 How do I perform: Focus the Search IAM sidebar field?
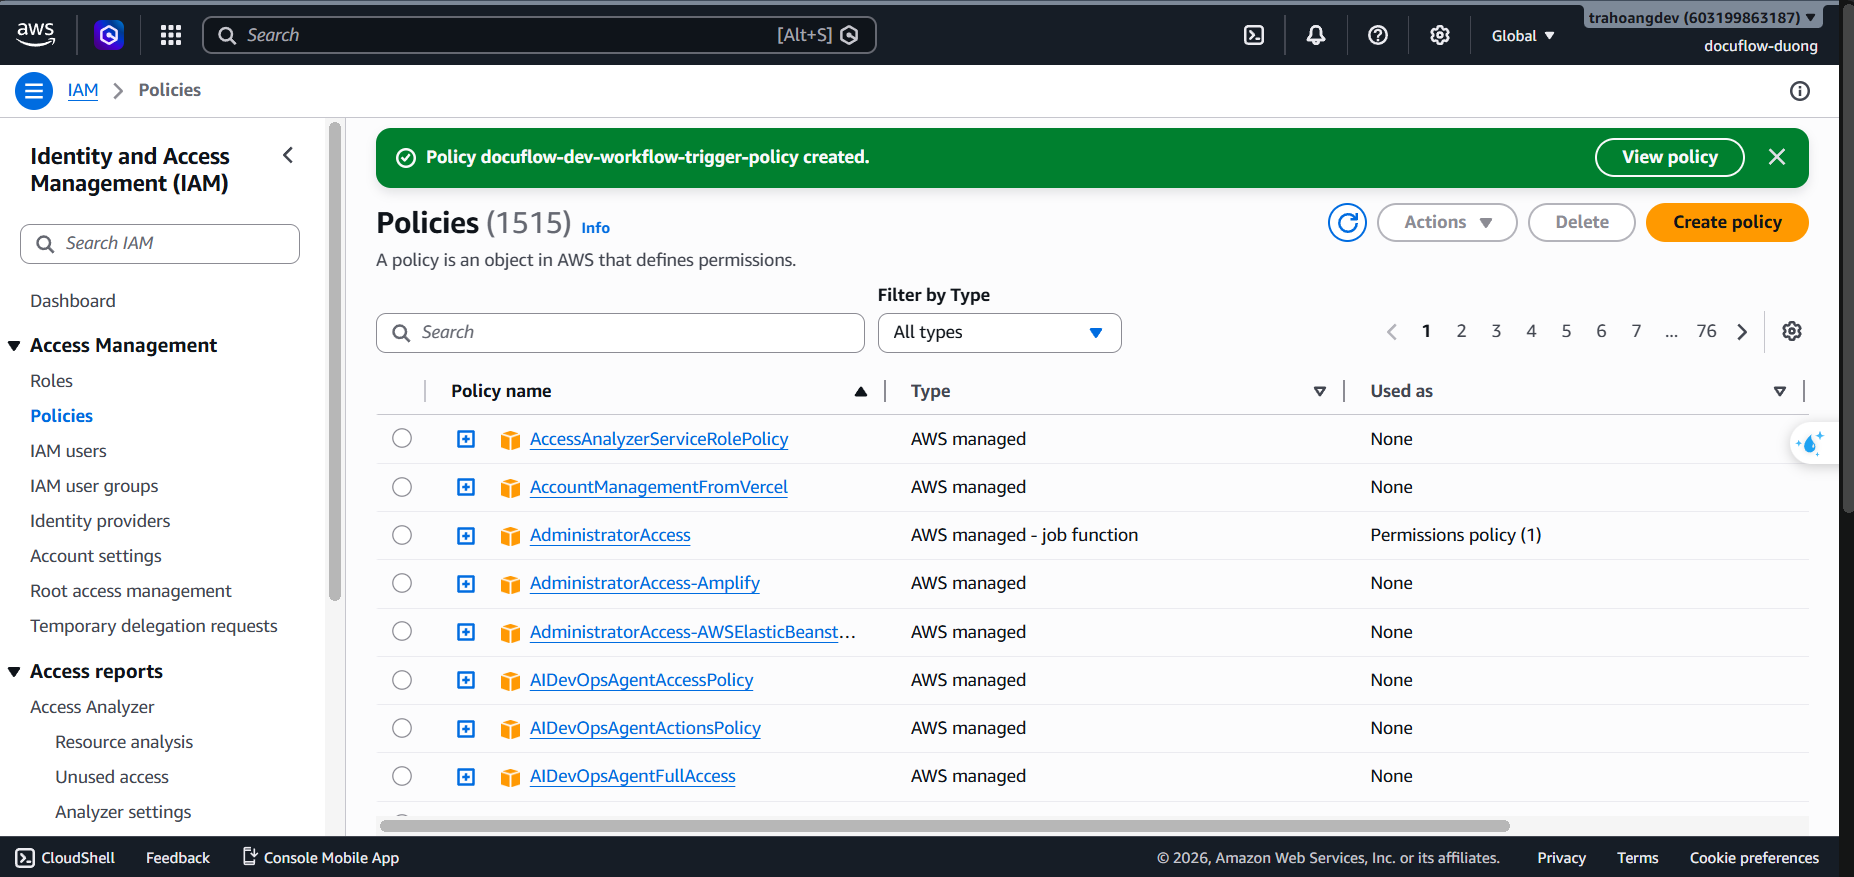[x=160, y=244]
